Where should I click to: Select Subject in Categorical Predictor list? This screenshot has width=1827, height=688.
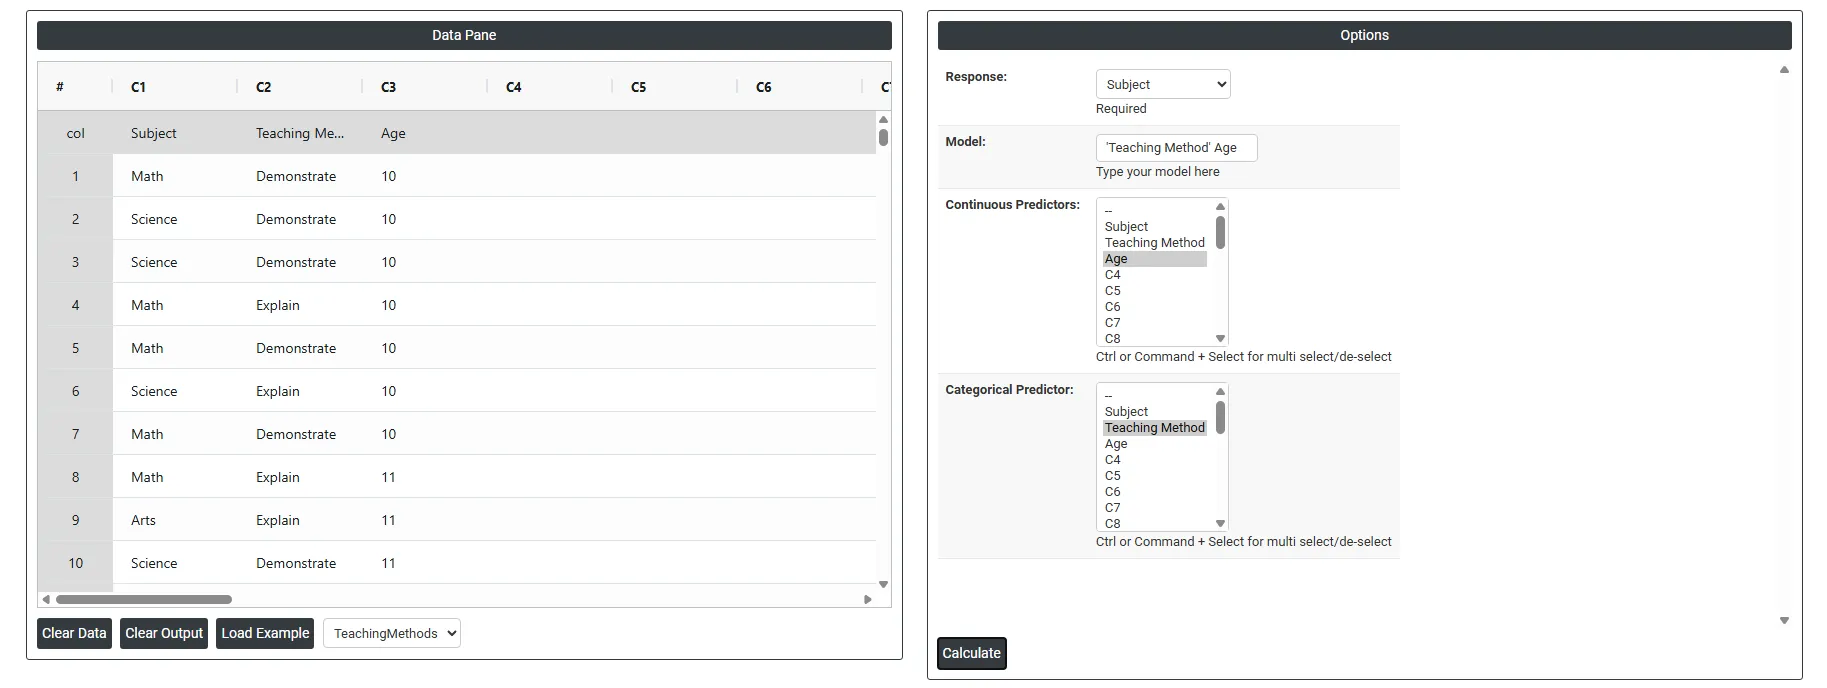pos(1155,412)
